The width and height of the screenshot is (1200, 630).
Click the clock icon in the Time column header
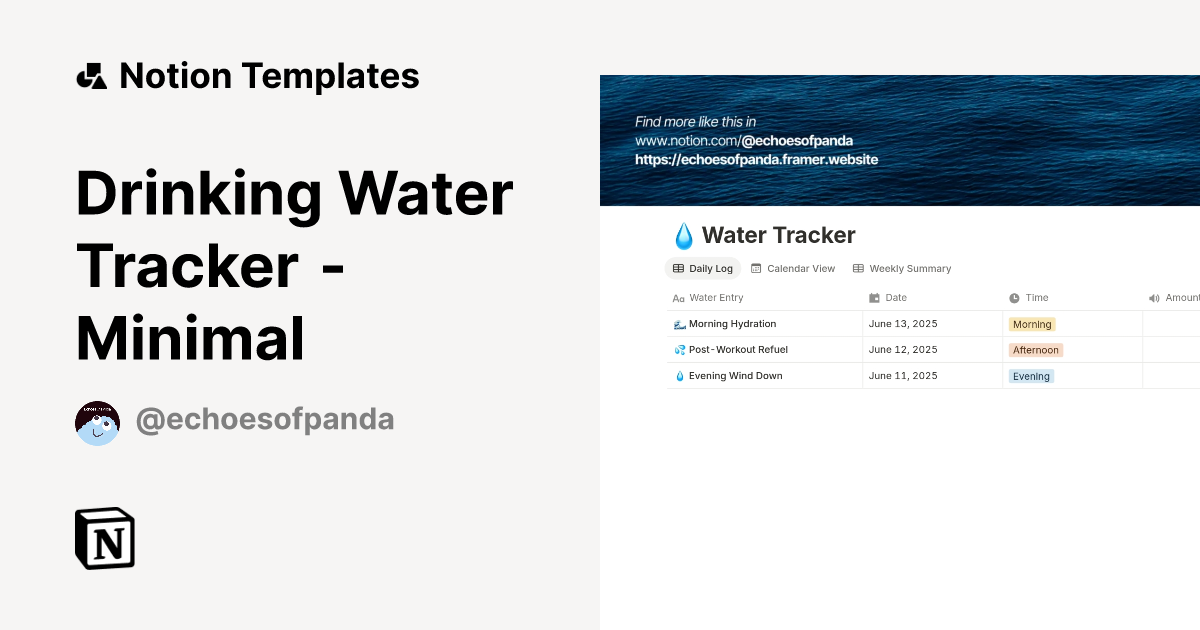pyautogui.click(x=1013, y=297)
